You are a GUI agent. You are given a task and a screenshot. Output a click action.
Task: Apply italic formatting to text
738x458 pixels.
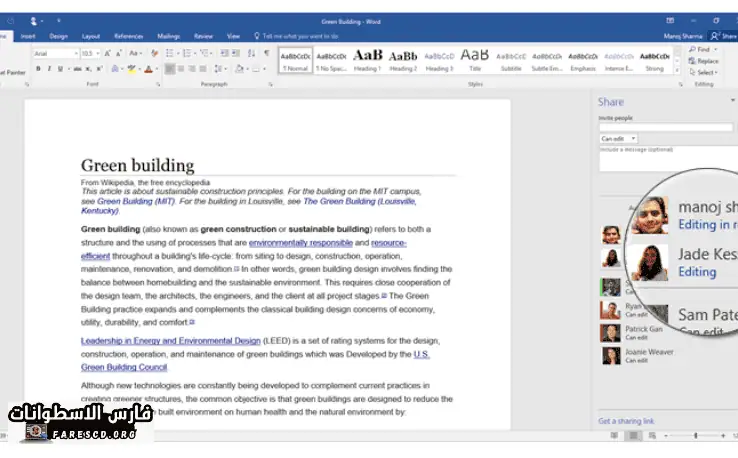[x=48, y=69]
